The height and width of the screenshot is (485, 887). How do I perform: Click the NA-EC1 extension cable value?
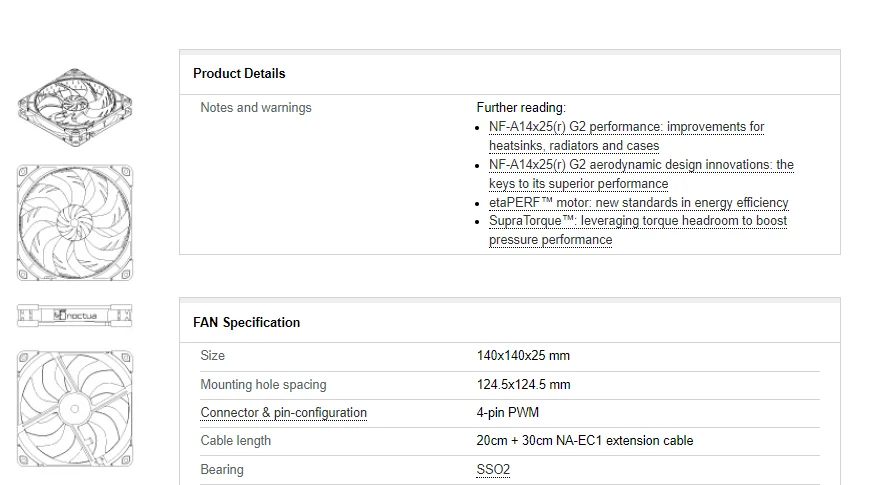[x=584, y=441]
